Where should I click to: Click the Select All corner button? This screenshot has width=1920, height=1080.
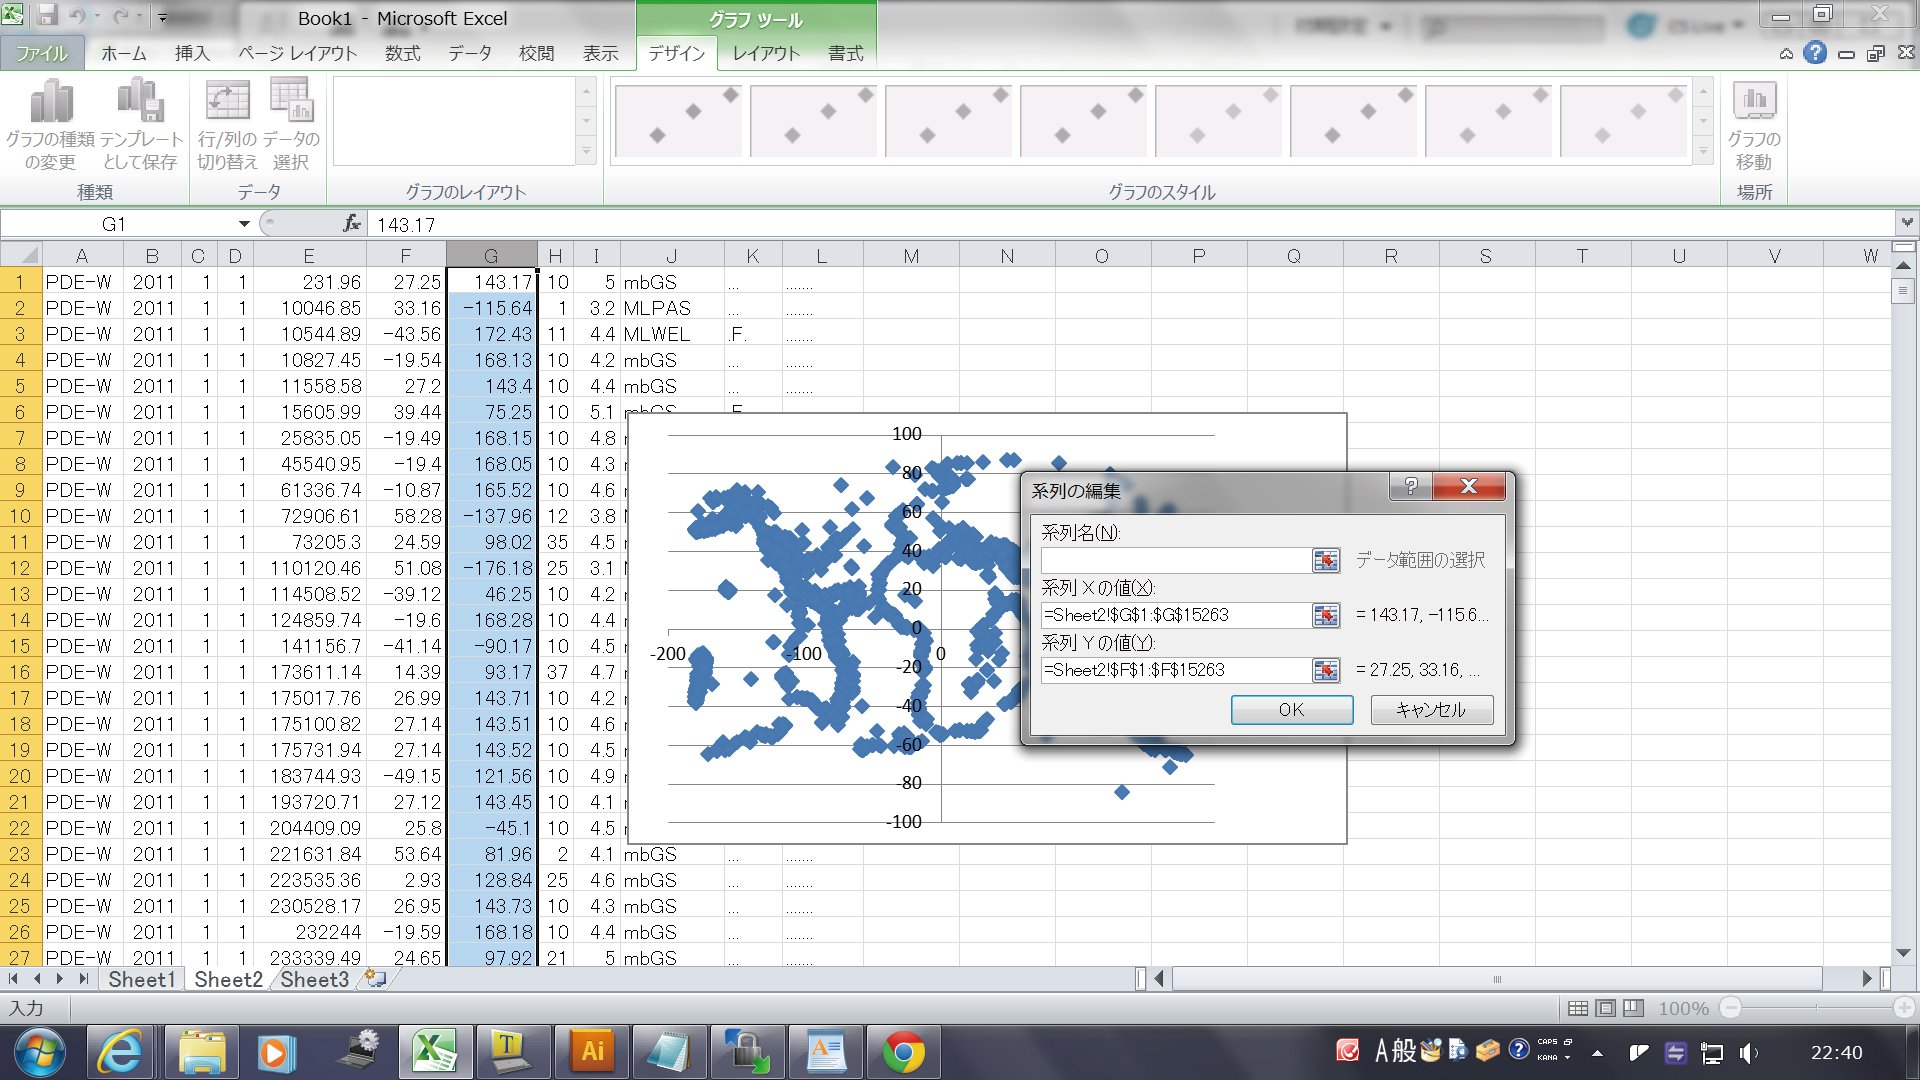coord(21,255)
